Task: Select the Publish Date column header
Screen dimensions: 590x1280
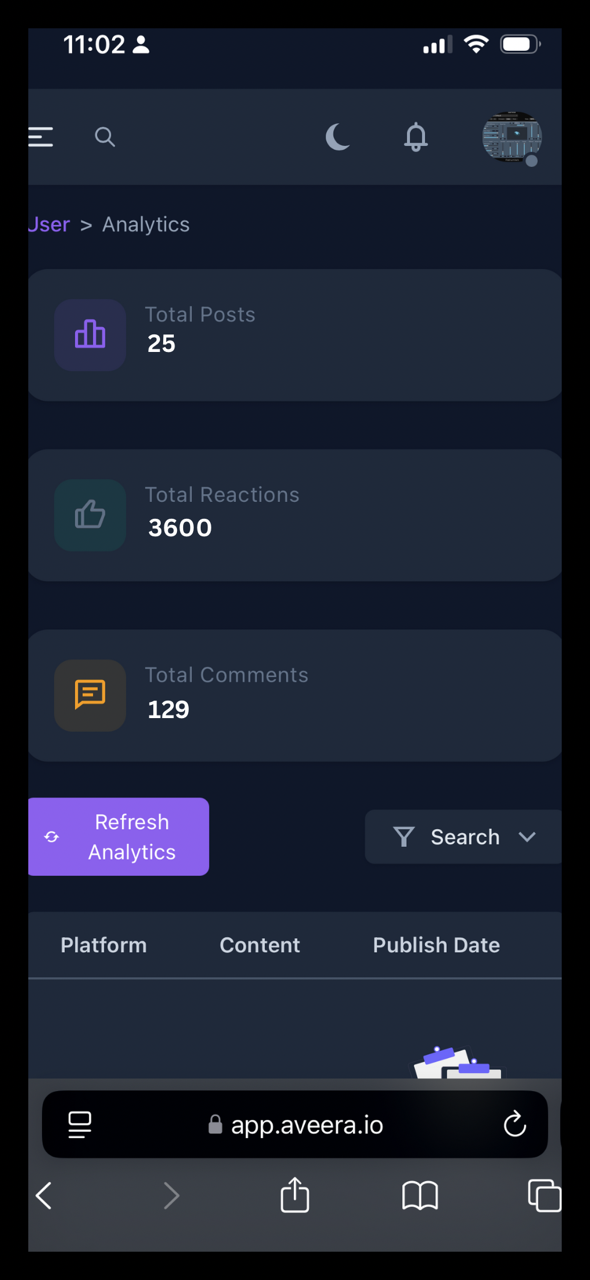Action: pos(436,945)
